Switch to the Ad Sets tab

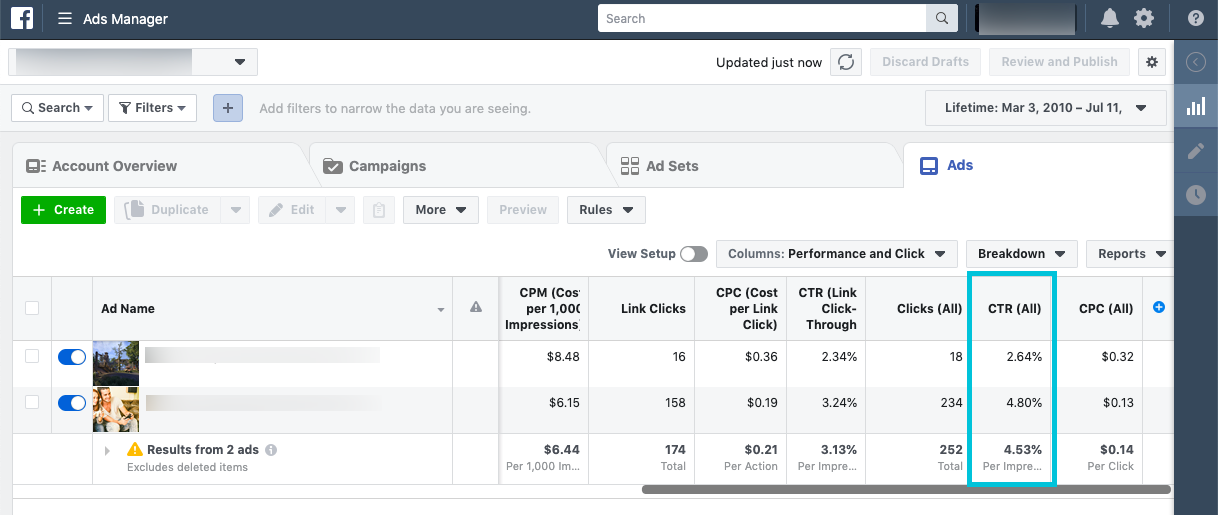[672, 166]
